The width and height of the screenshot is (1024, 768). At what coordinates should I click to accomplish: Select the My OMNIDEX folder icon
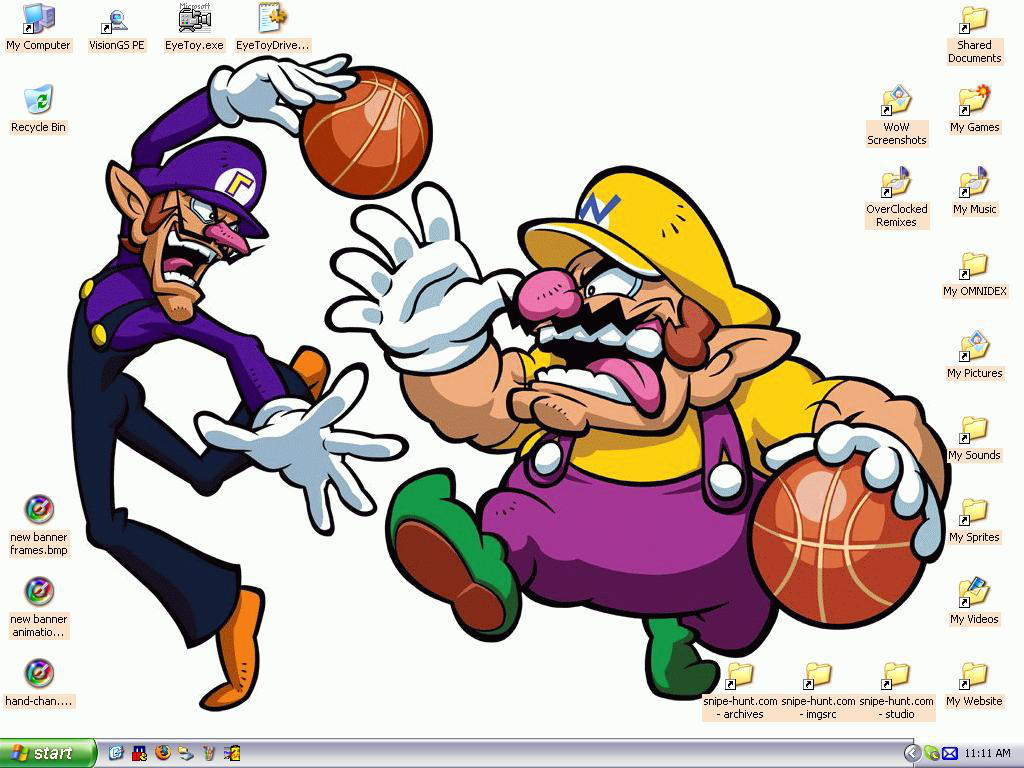tap(974, 265)
